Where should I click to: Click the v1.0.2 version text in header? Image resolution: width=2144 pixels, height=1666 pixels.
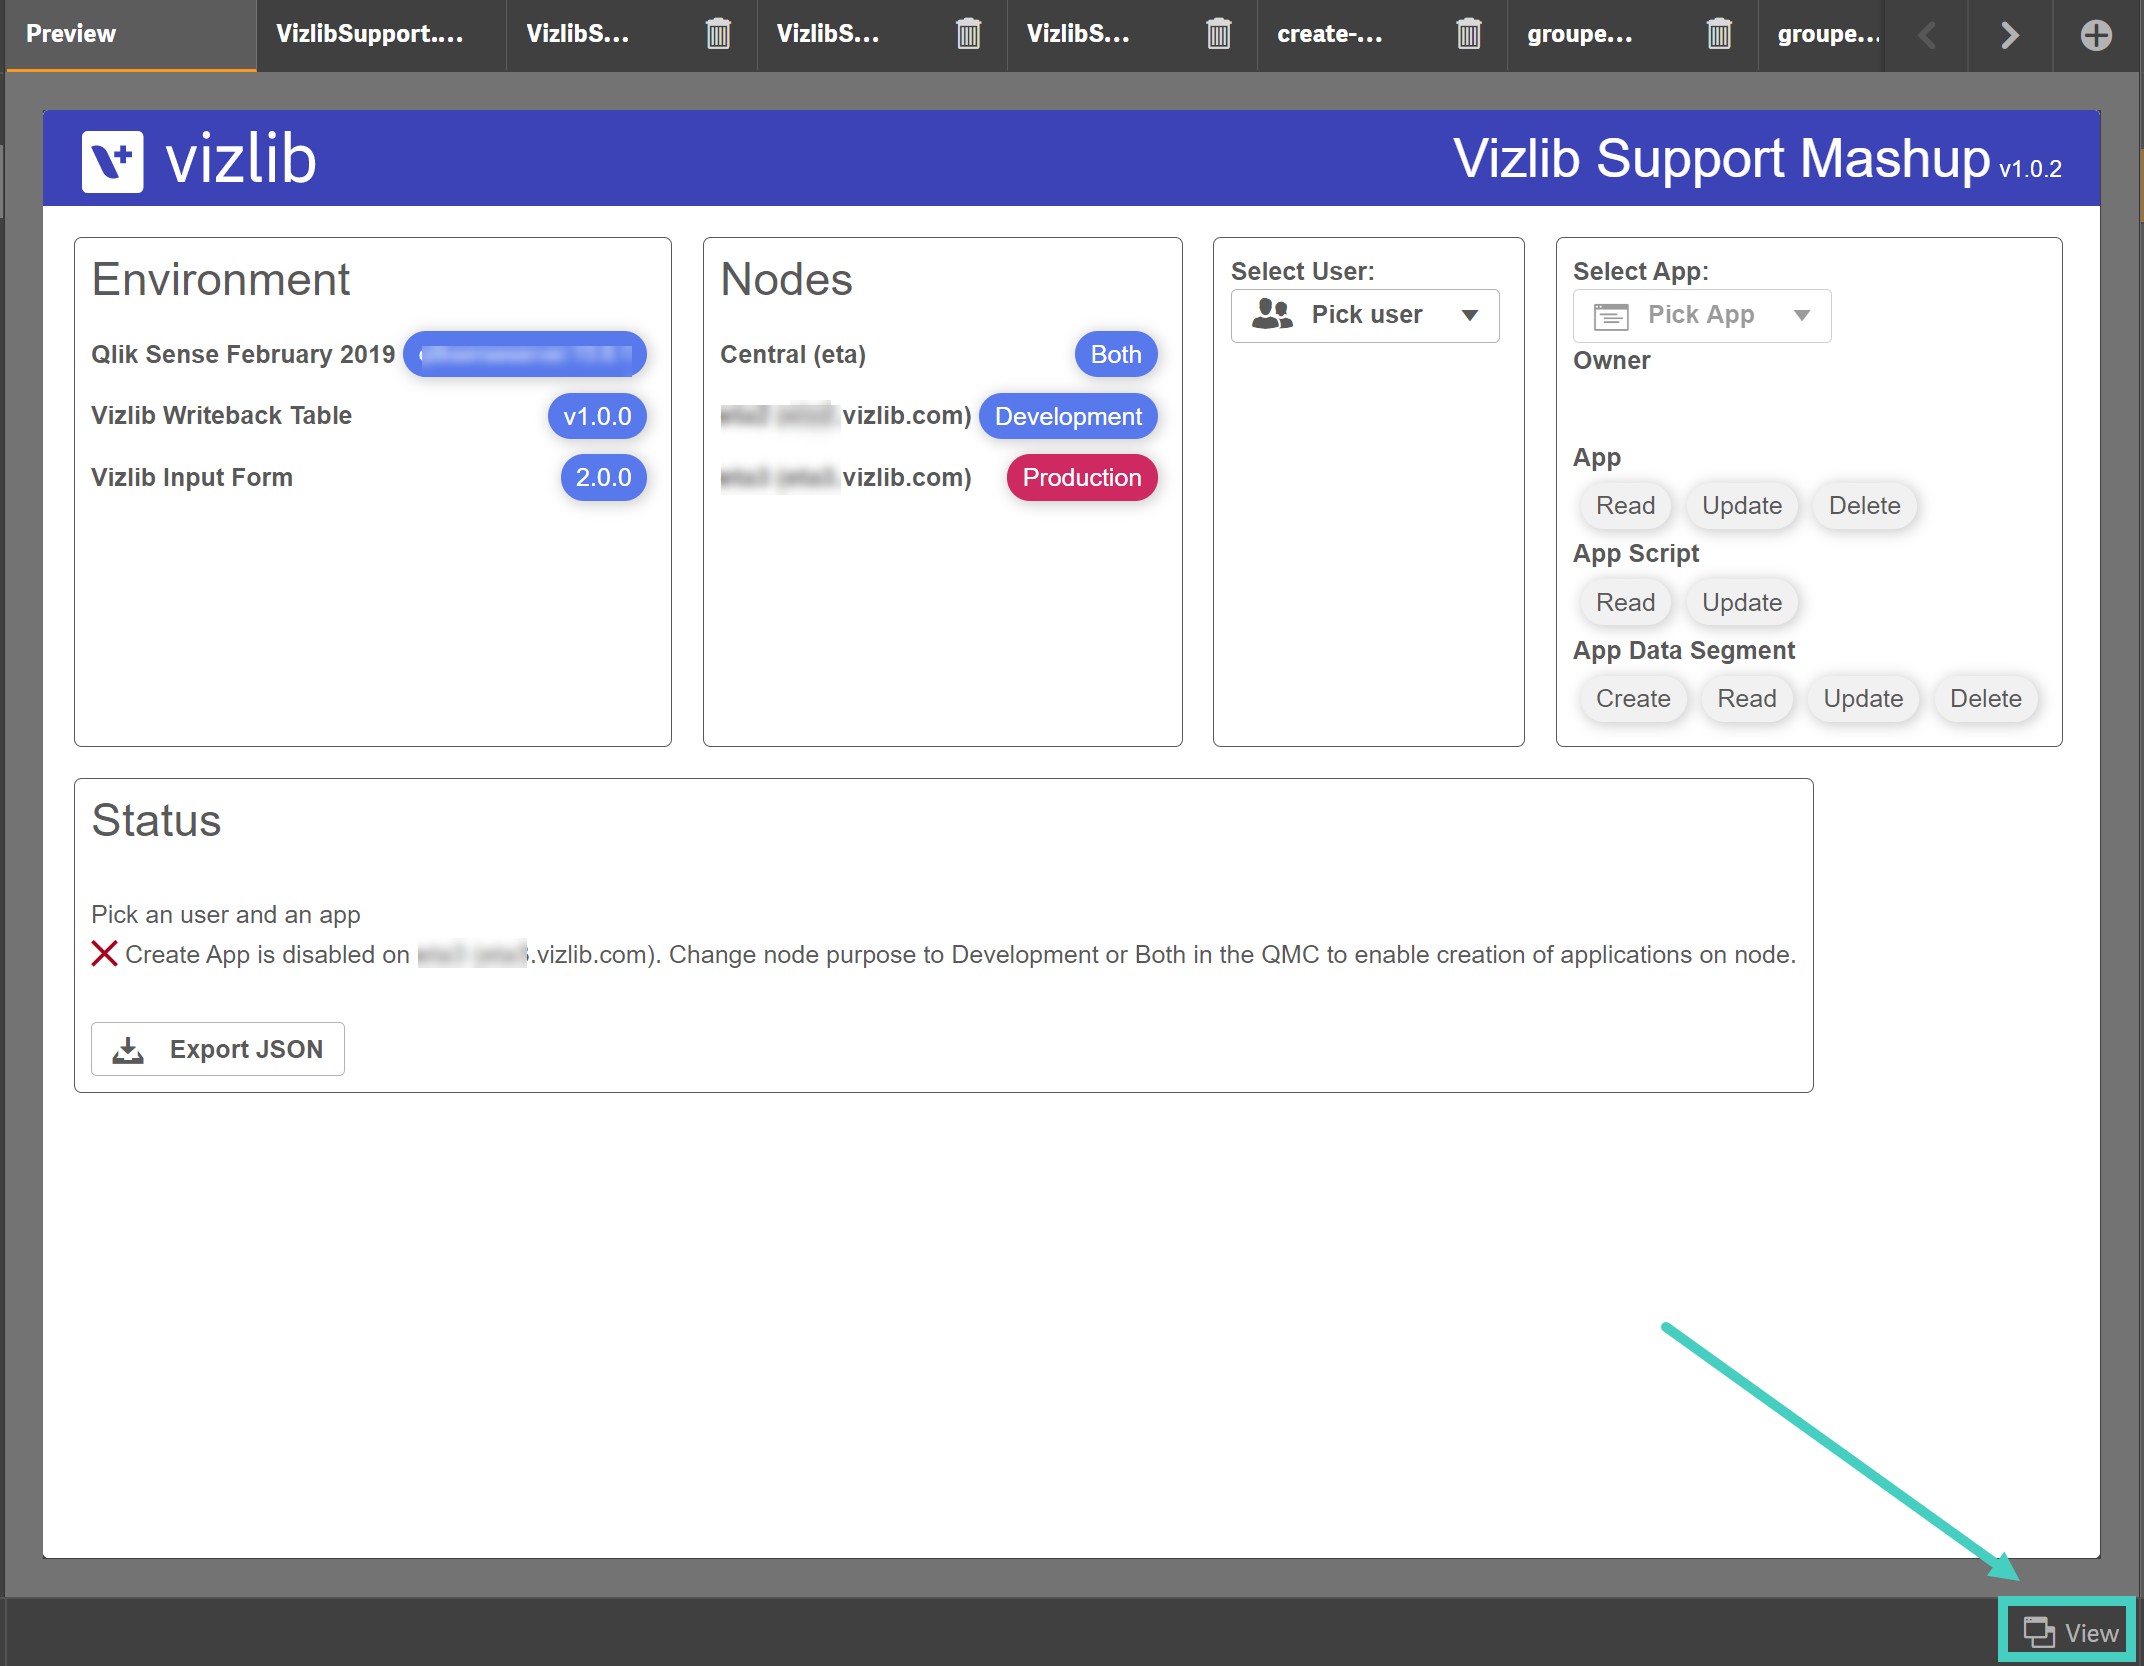coord(2030,168)
